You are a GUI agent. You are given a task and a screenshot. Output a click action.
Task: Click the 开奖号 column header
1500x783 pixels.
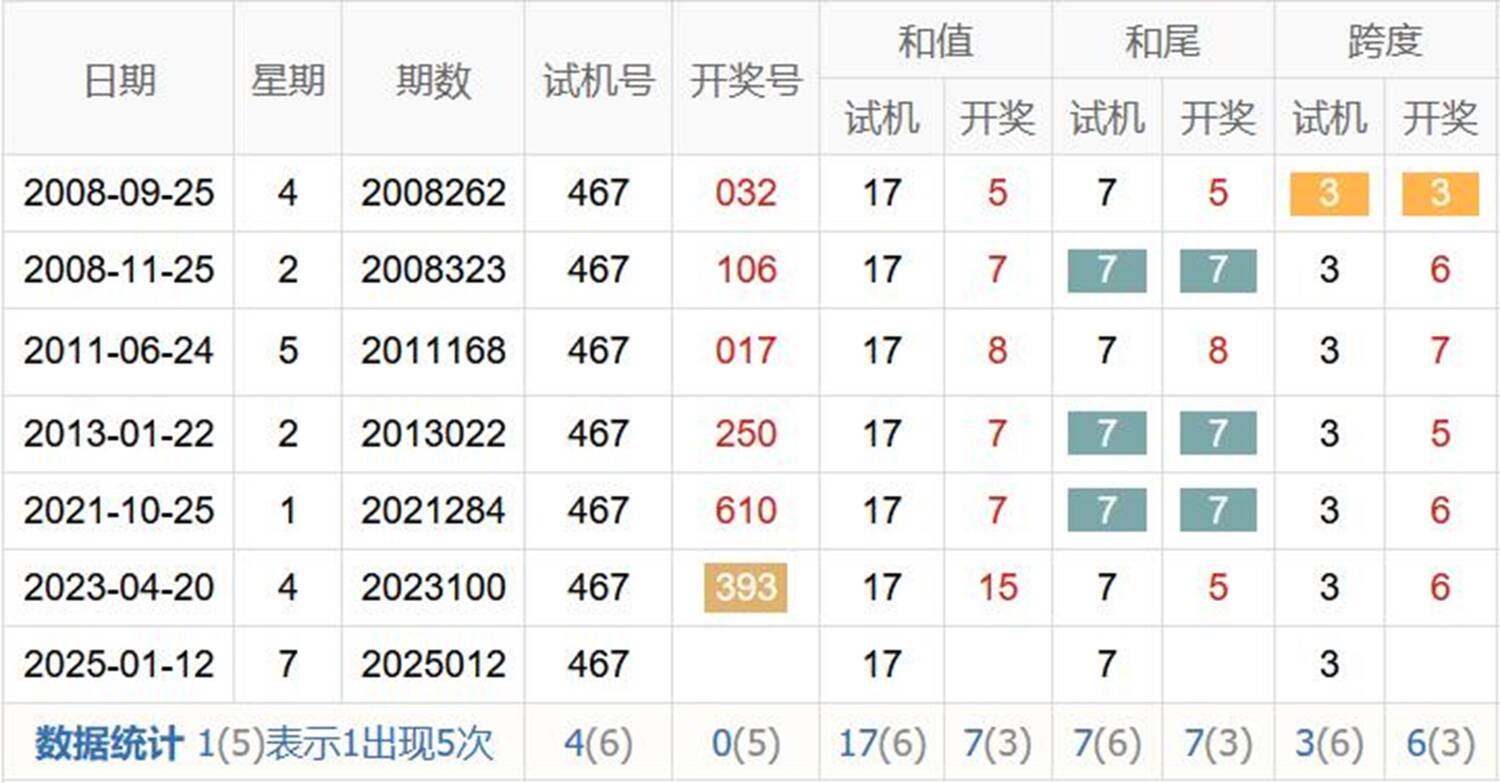click(x=746, y=80)
